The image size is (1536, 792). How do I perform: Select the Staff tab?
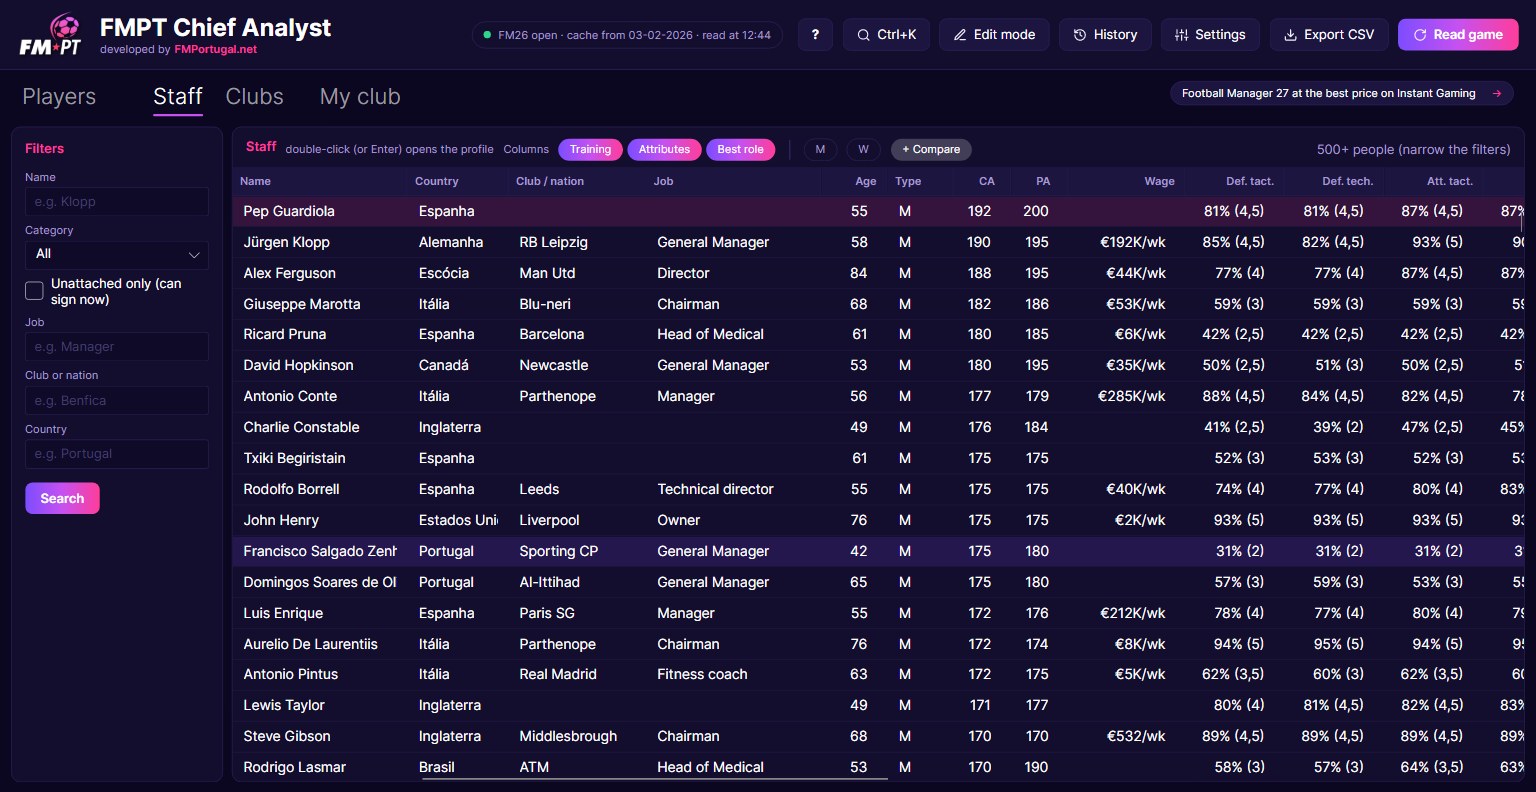click(178, 97)
